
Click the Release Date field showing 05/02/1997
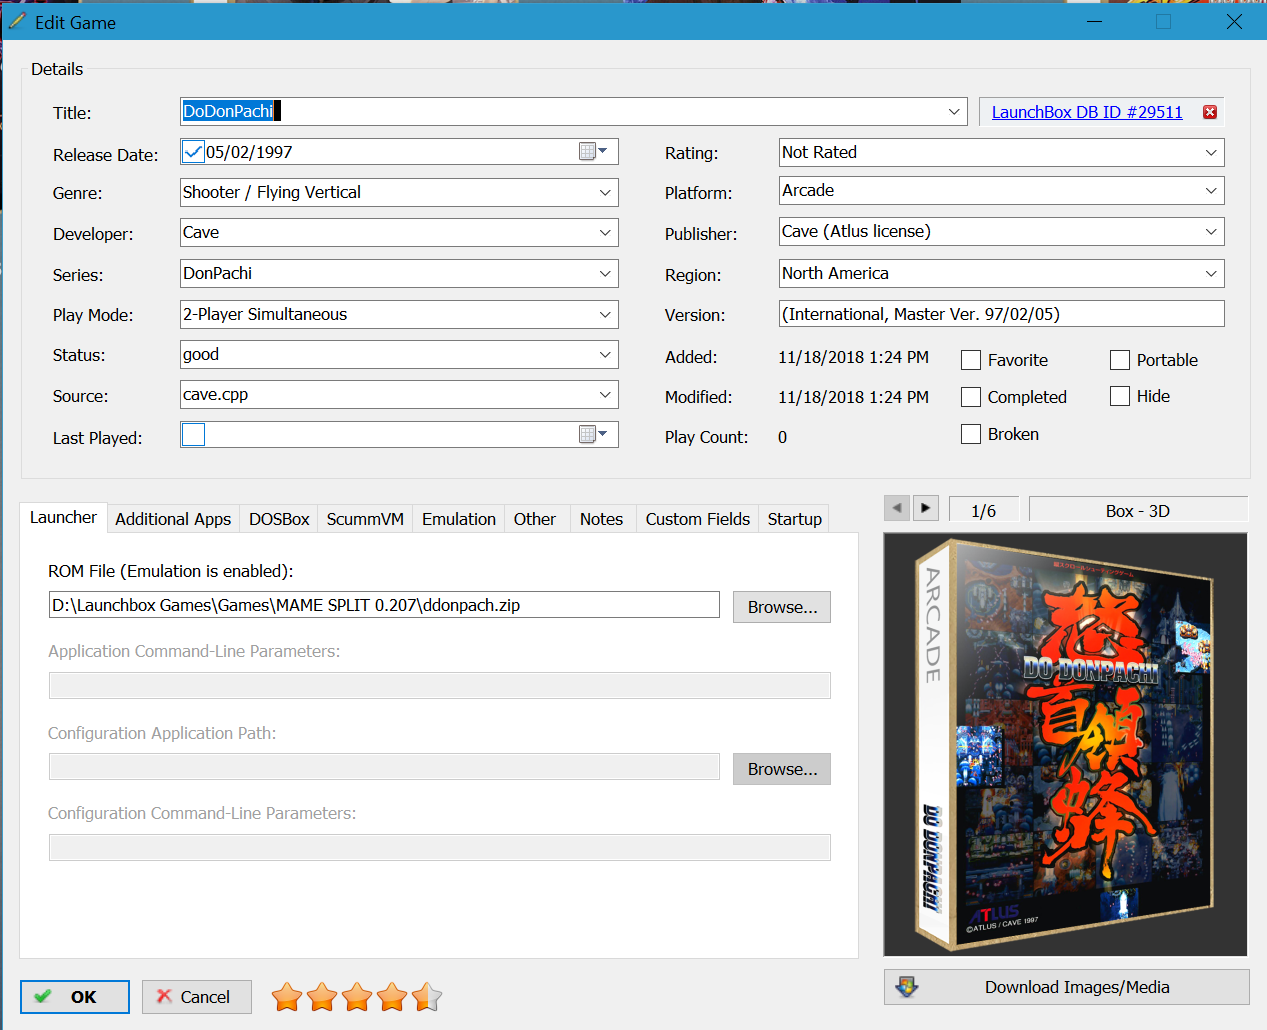pos(399,152)
